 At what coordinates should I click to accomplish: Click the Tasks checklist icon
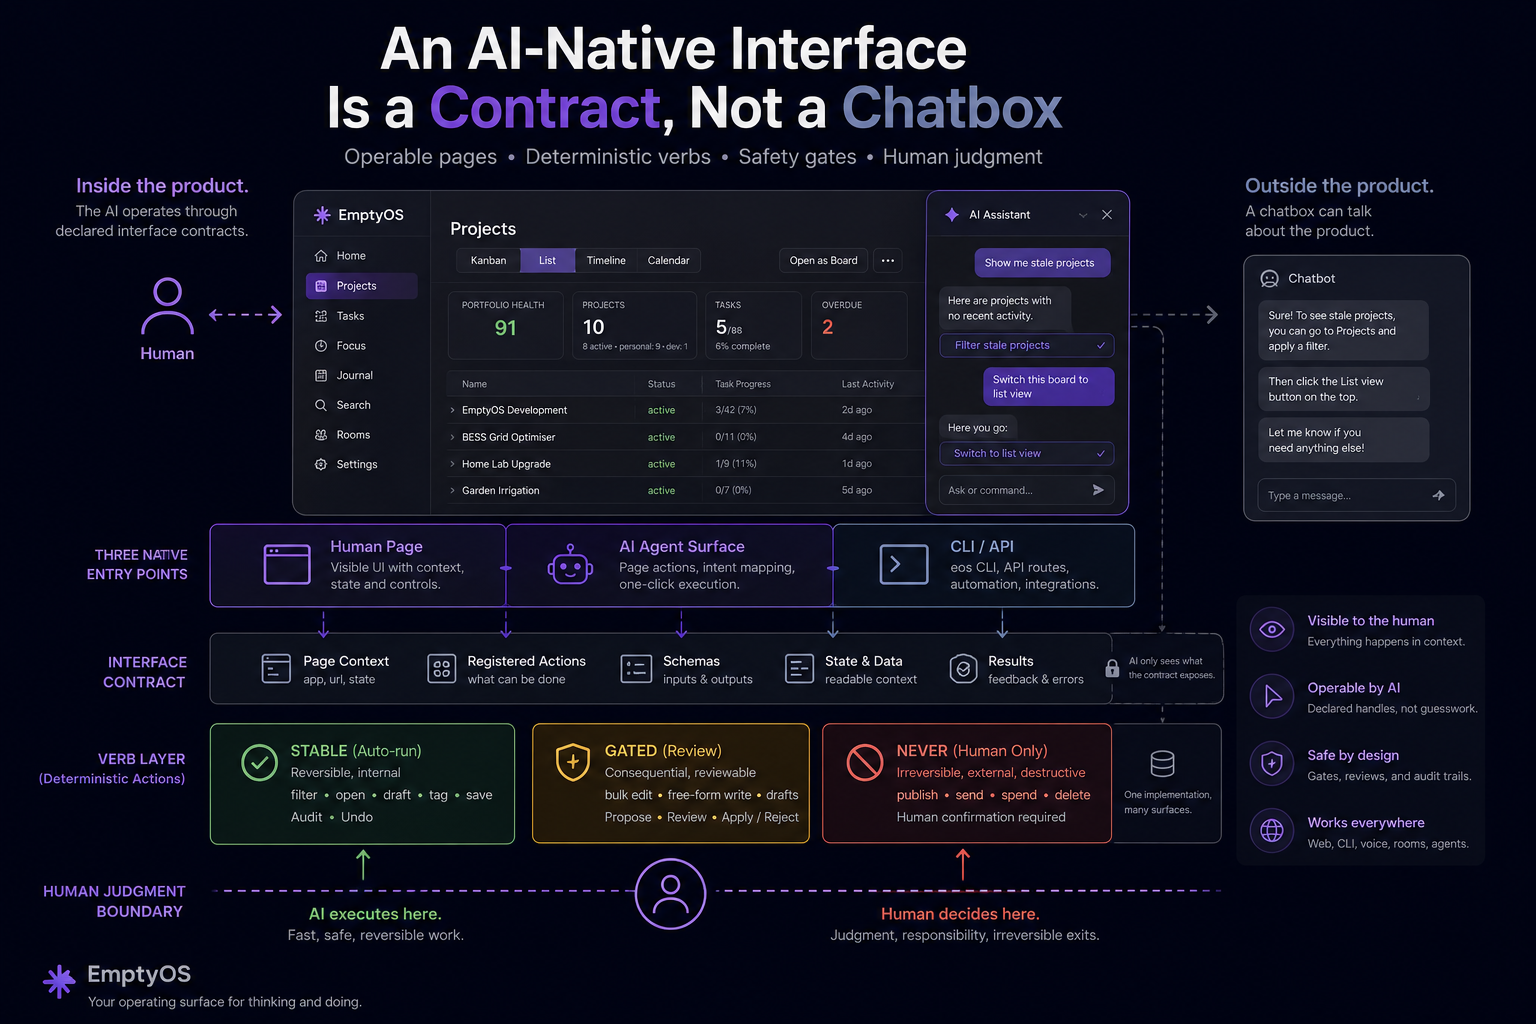(x=321, y=316)
